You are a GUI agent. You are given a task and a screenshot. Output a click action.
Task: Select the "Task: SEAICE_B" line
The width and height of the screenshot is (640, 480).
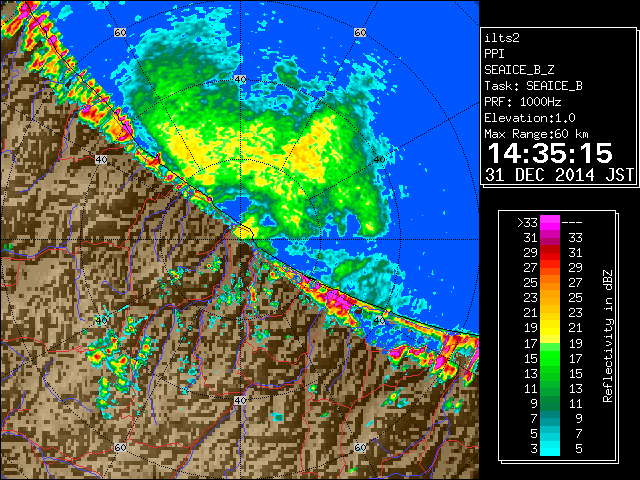point(533,86)
